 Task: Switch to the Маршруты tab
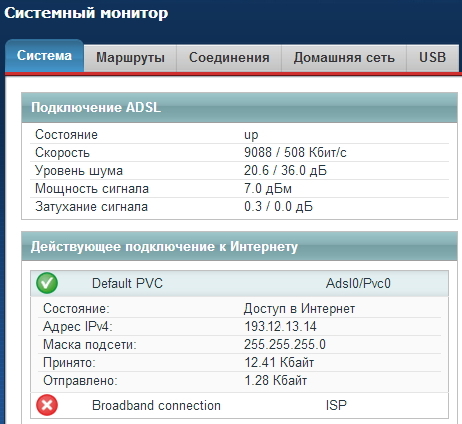coord(130,58)
